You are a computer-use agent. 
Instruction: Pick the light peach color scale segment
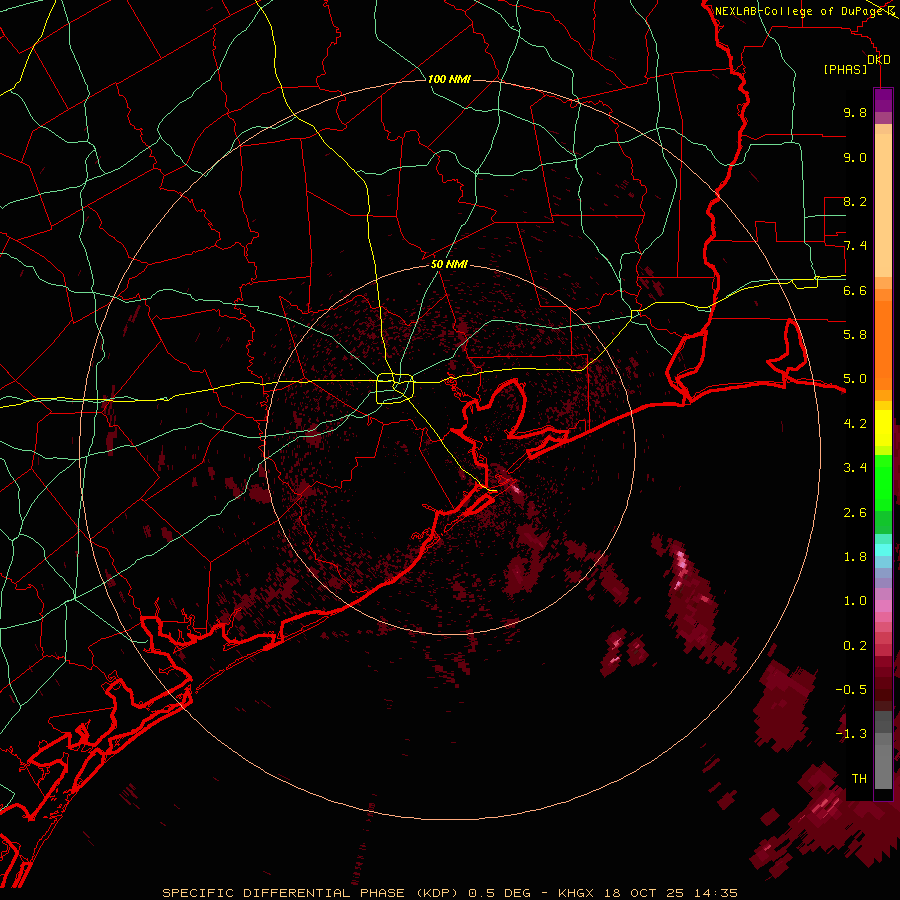[x=883, y=207]
